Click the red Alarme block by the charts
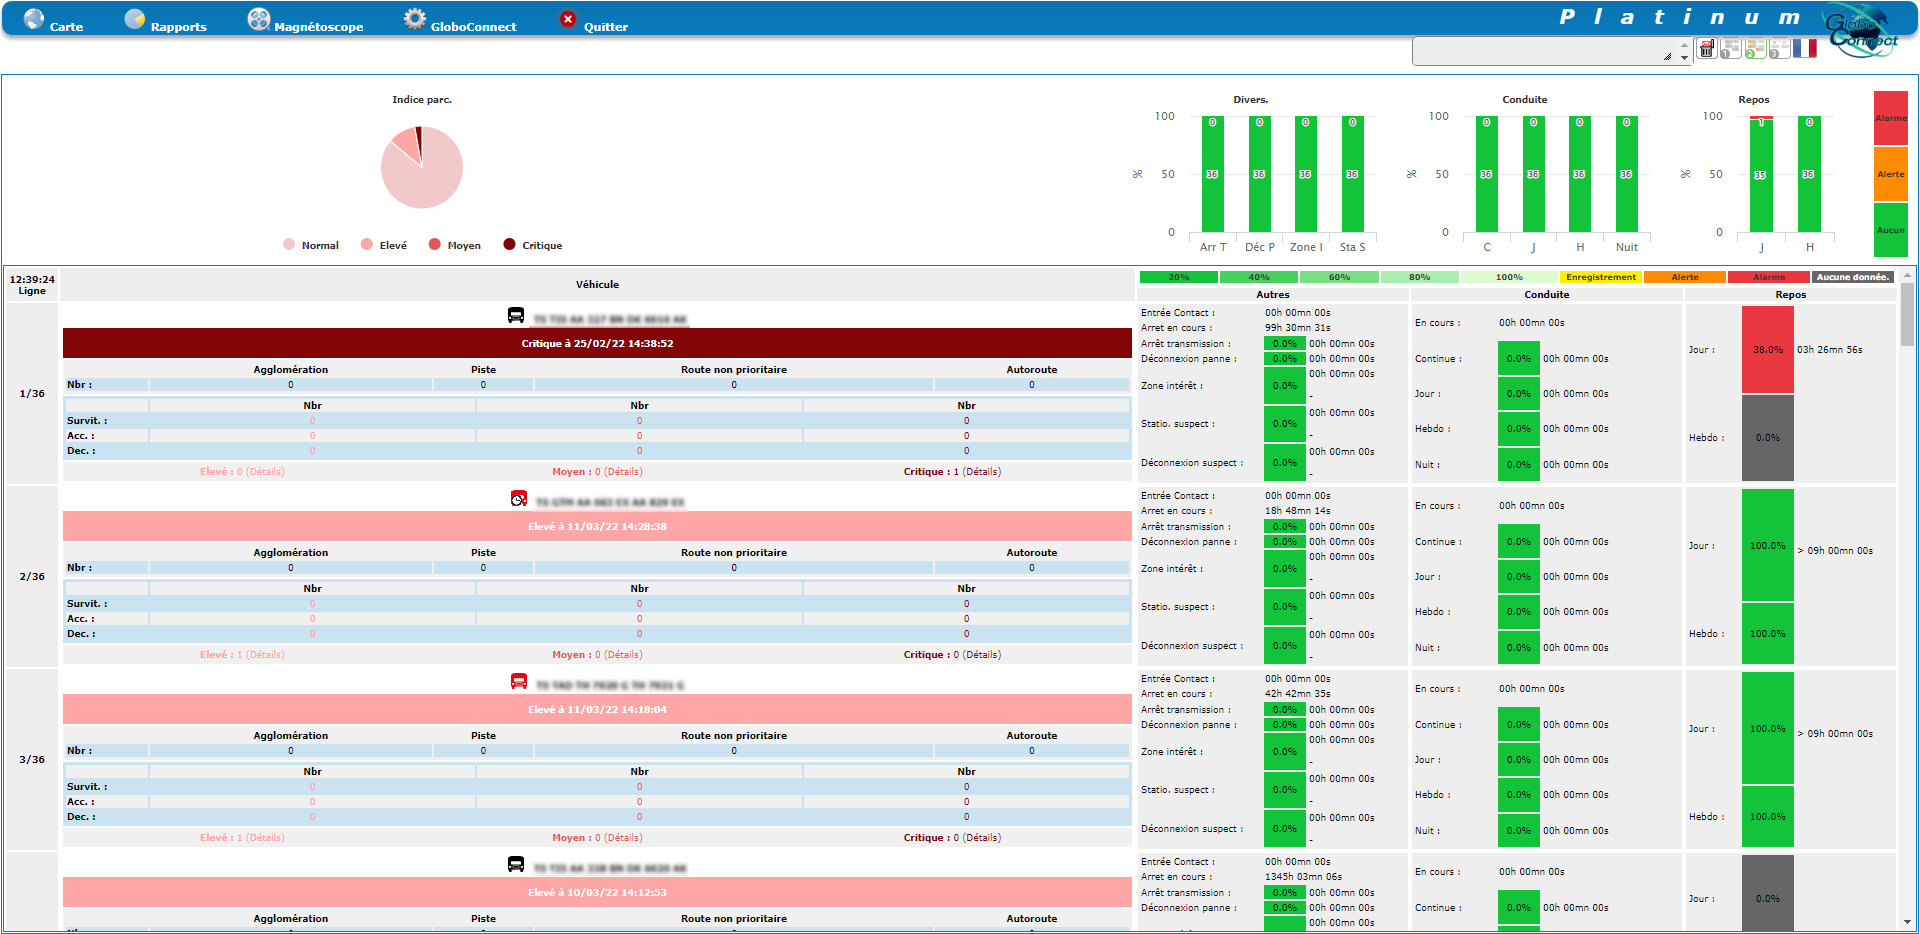This screenshot has height=934, width=1920. [x=1890, y=118]
